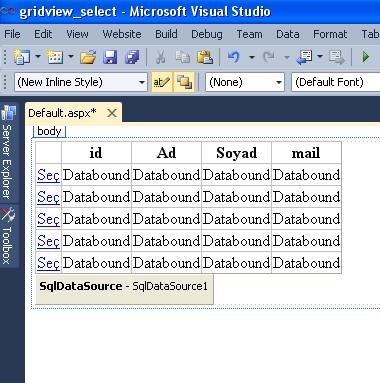Click the Open File folder icon
Screen dimensions: 380x383
tap(88, 57)
